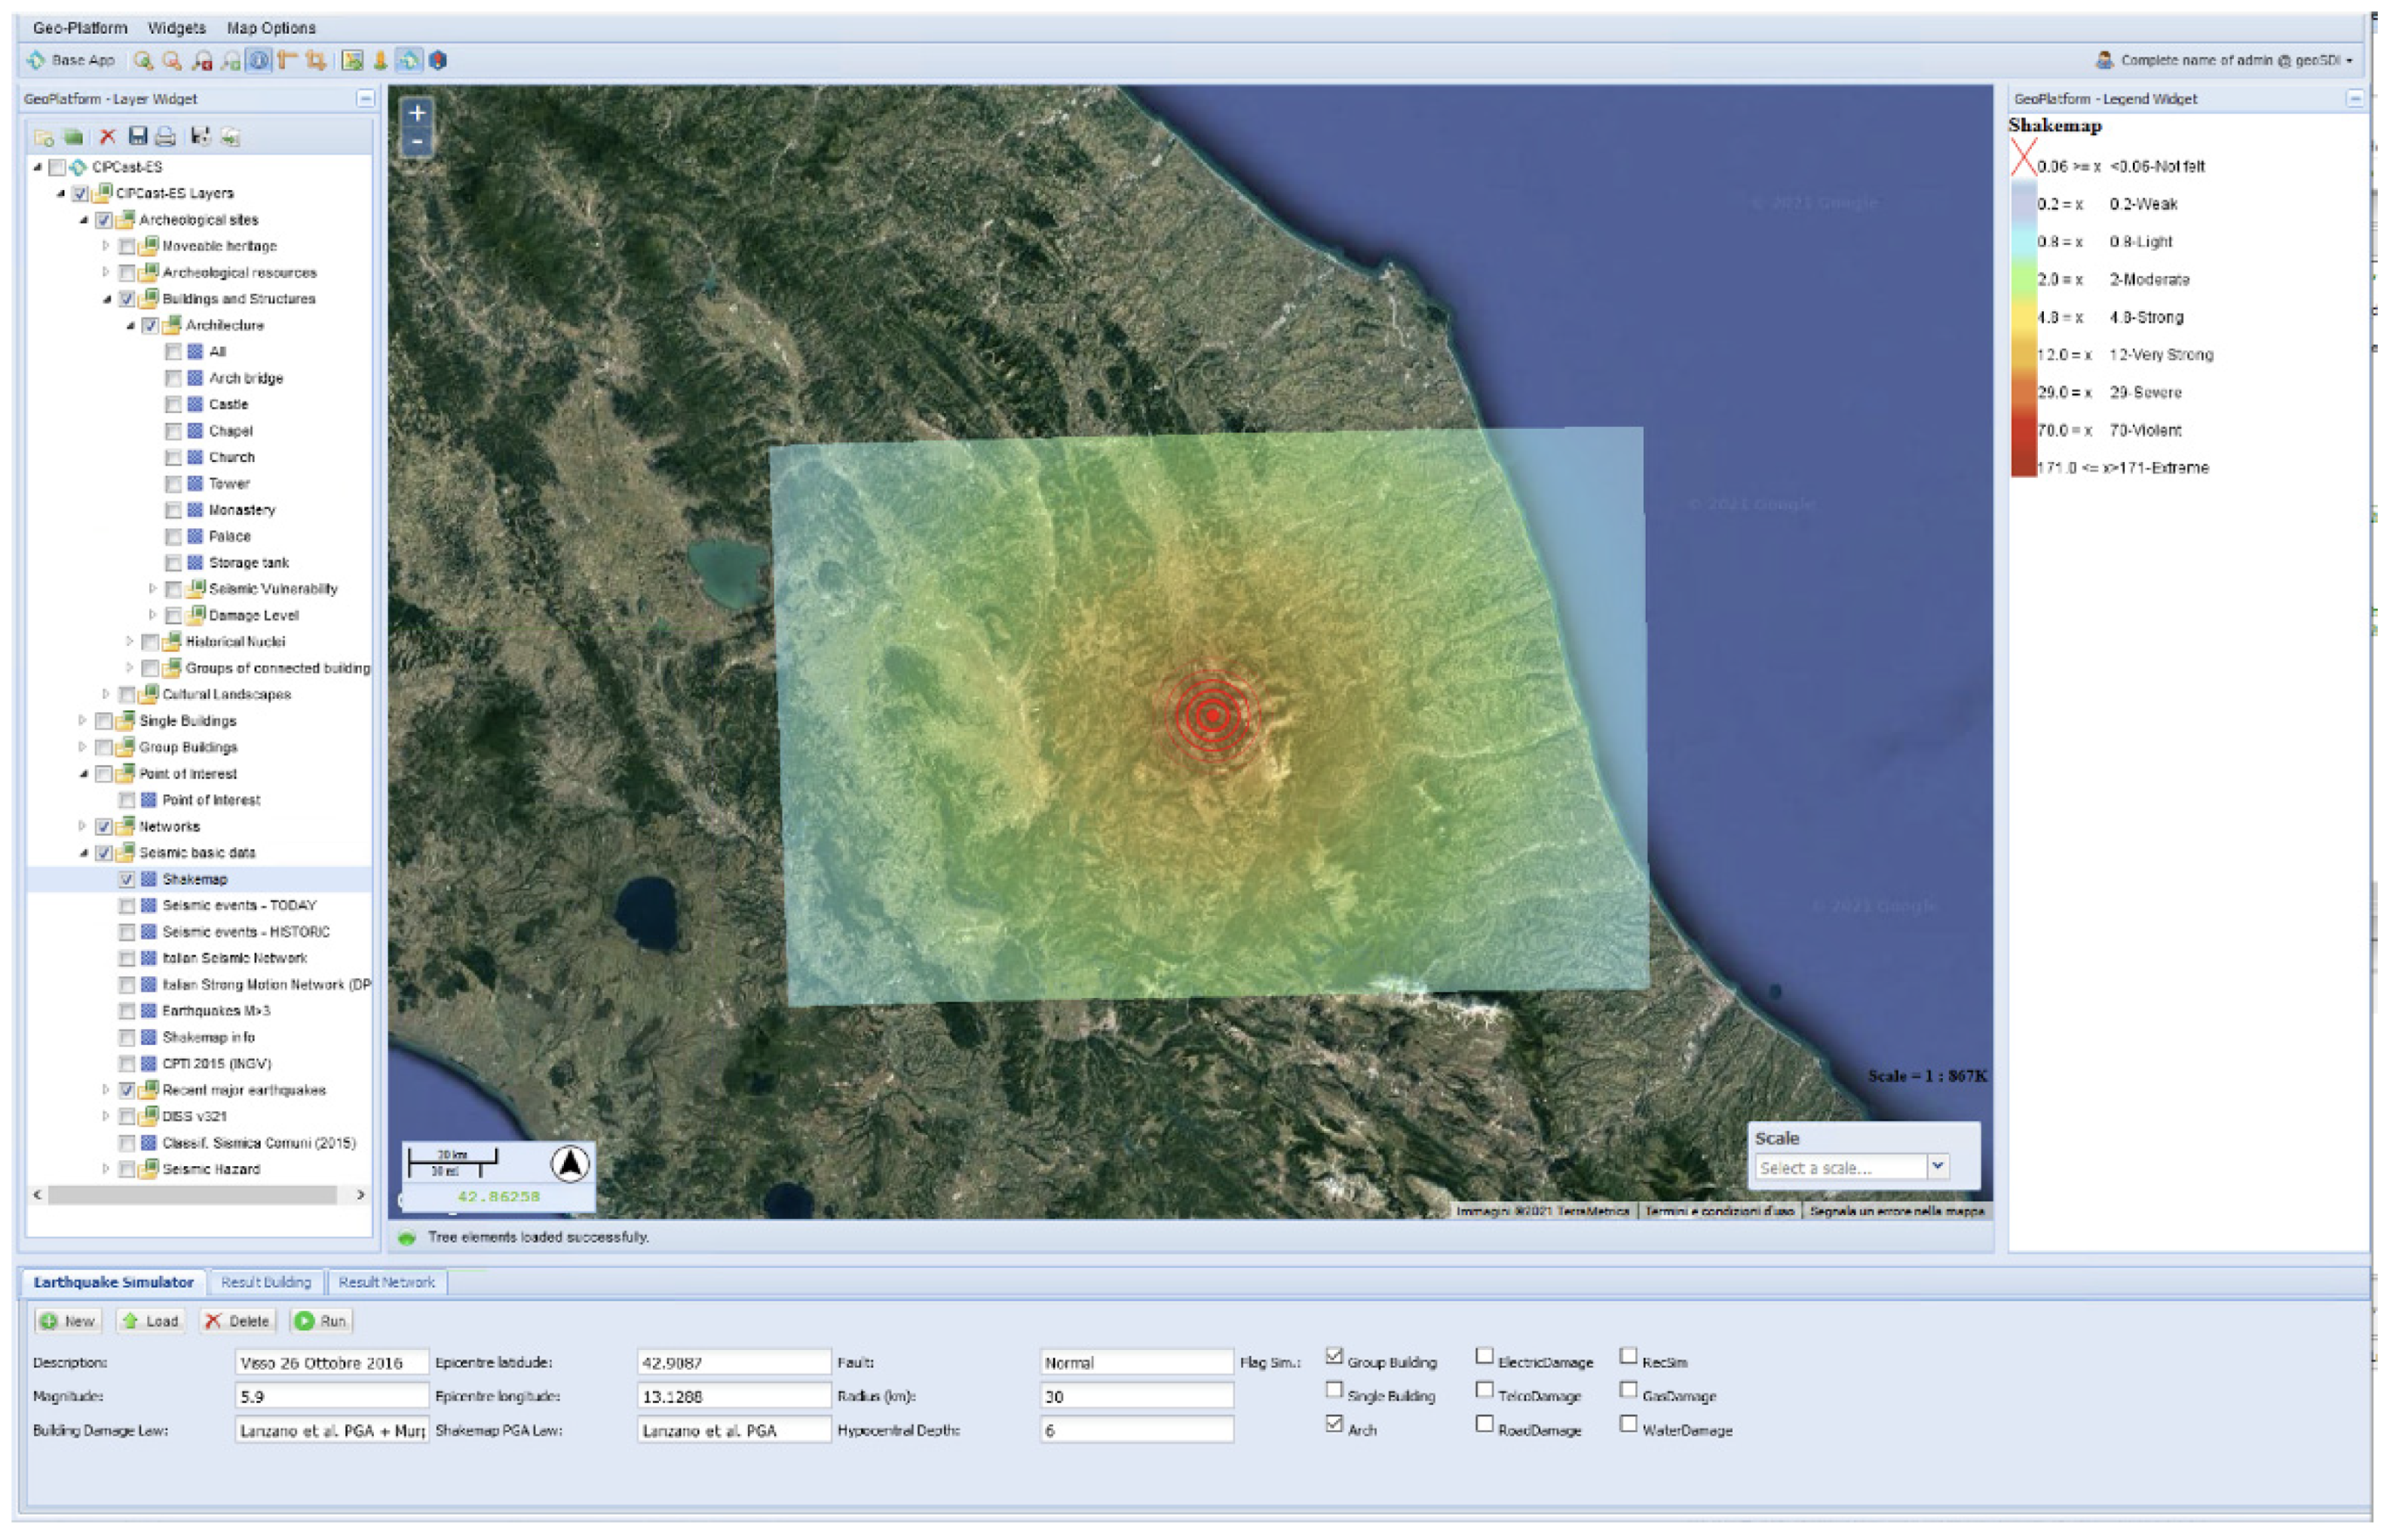Image resolution: width=2390 pixels, height=1540 pixels.
Task: Activate the measure length ruler tool
Action: point(288,61)
